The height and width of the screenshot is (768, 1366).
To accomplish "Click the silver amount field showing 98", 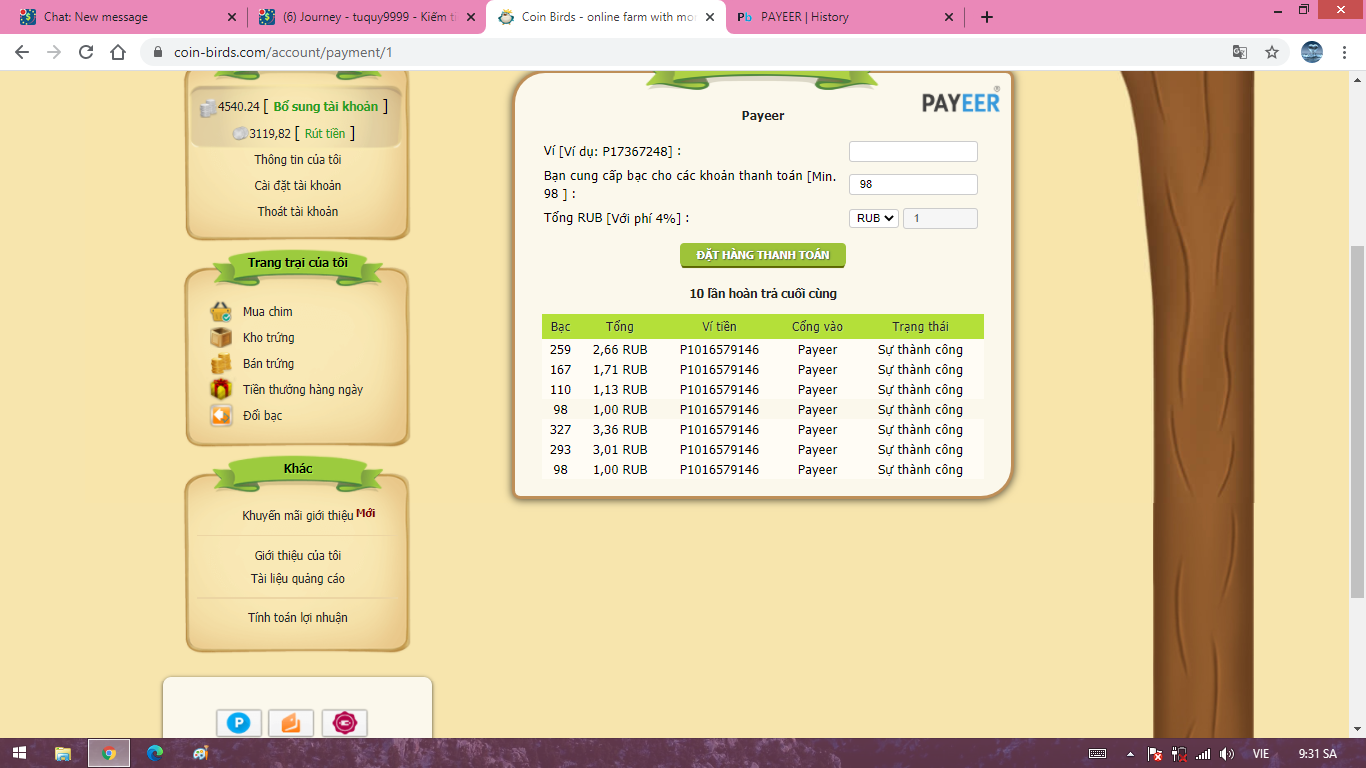I will point(913,185).
